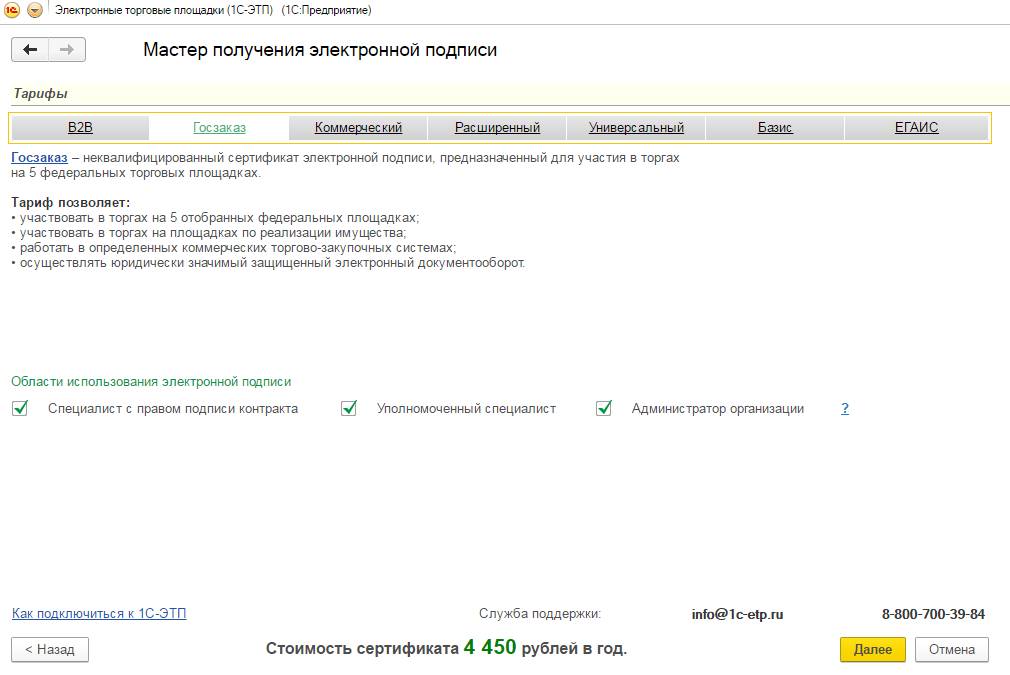Click the Тариф позволяет heading
Screen dimensions: 1010x675
70,202
